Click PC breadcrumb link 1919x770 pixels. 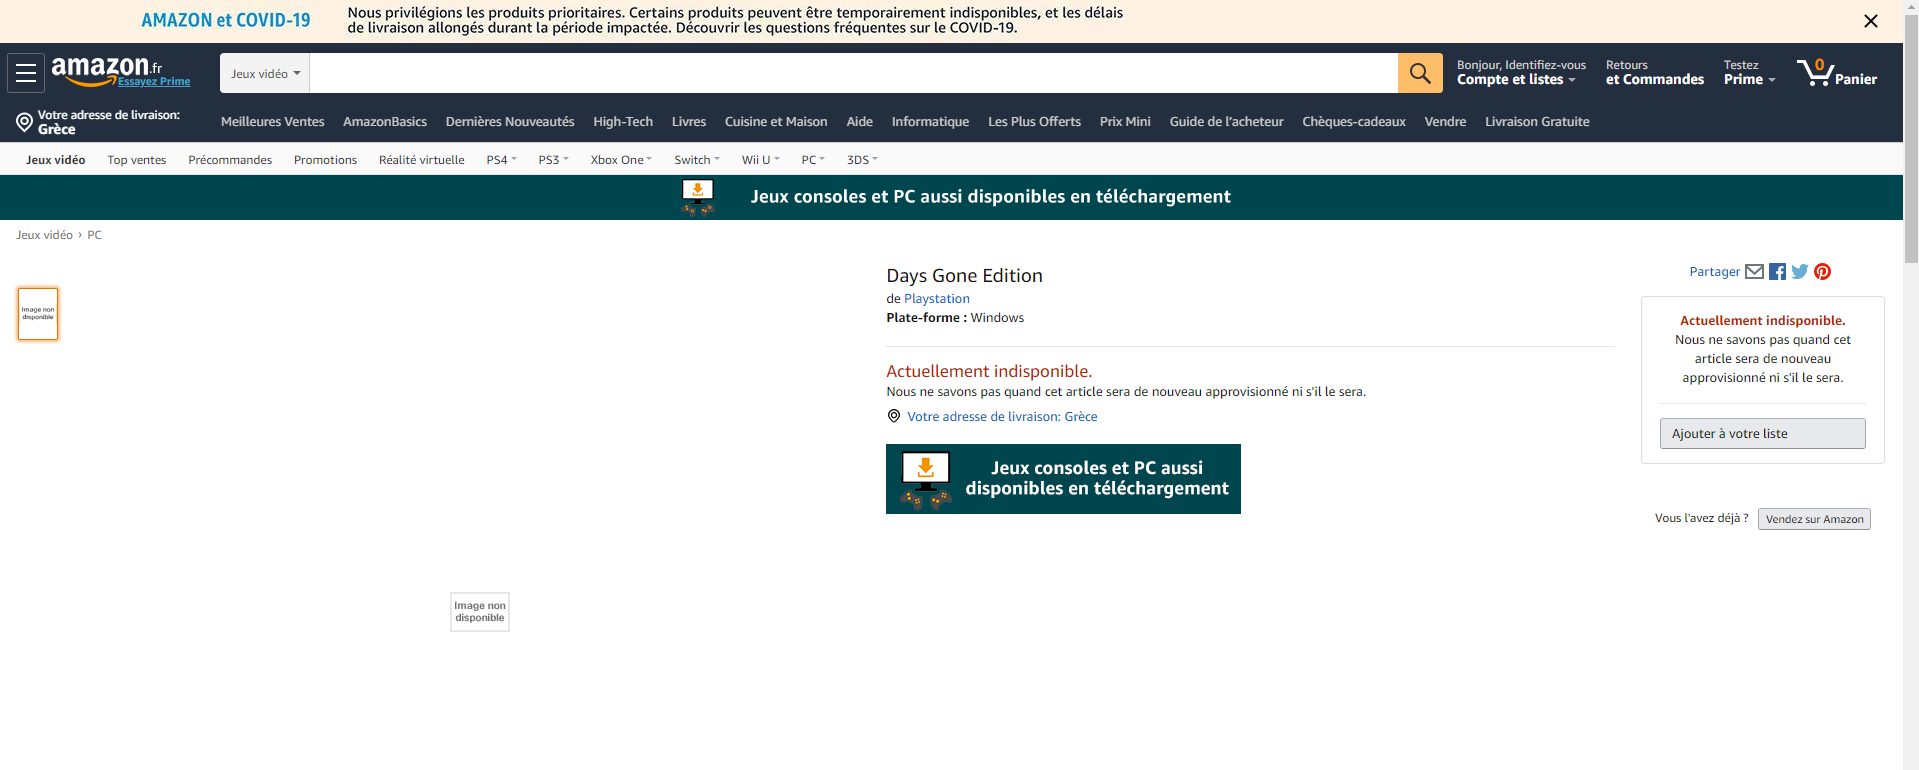(94, 235)
